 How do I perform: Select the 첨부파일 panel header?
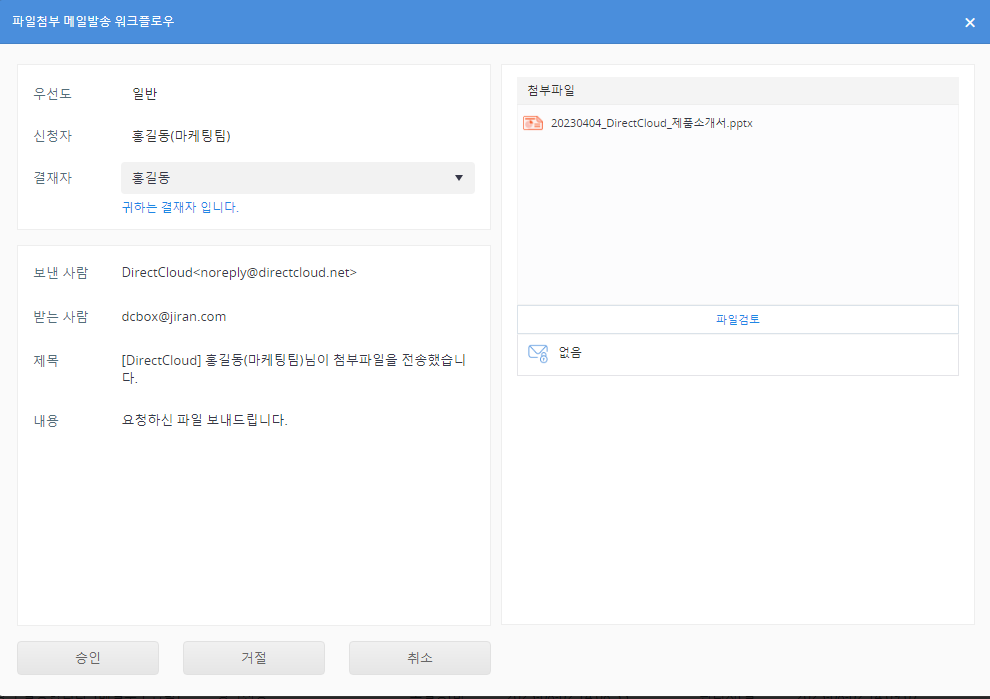737,91
